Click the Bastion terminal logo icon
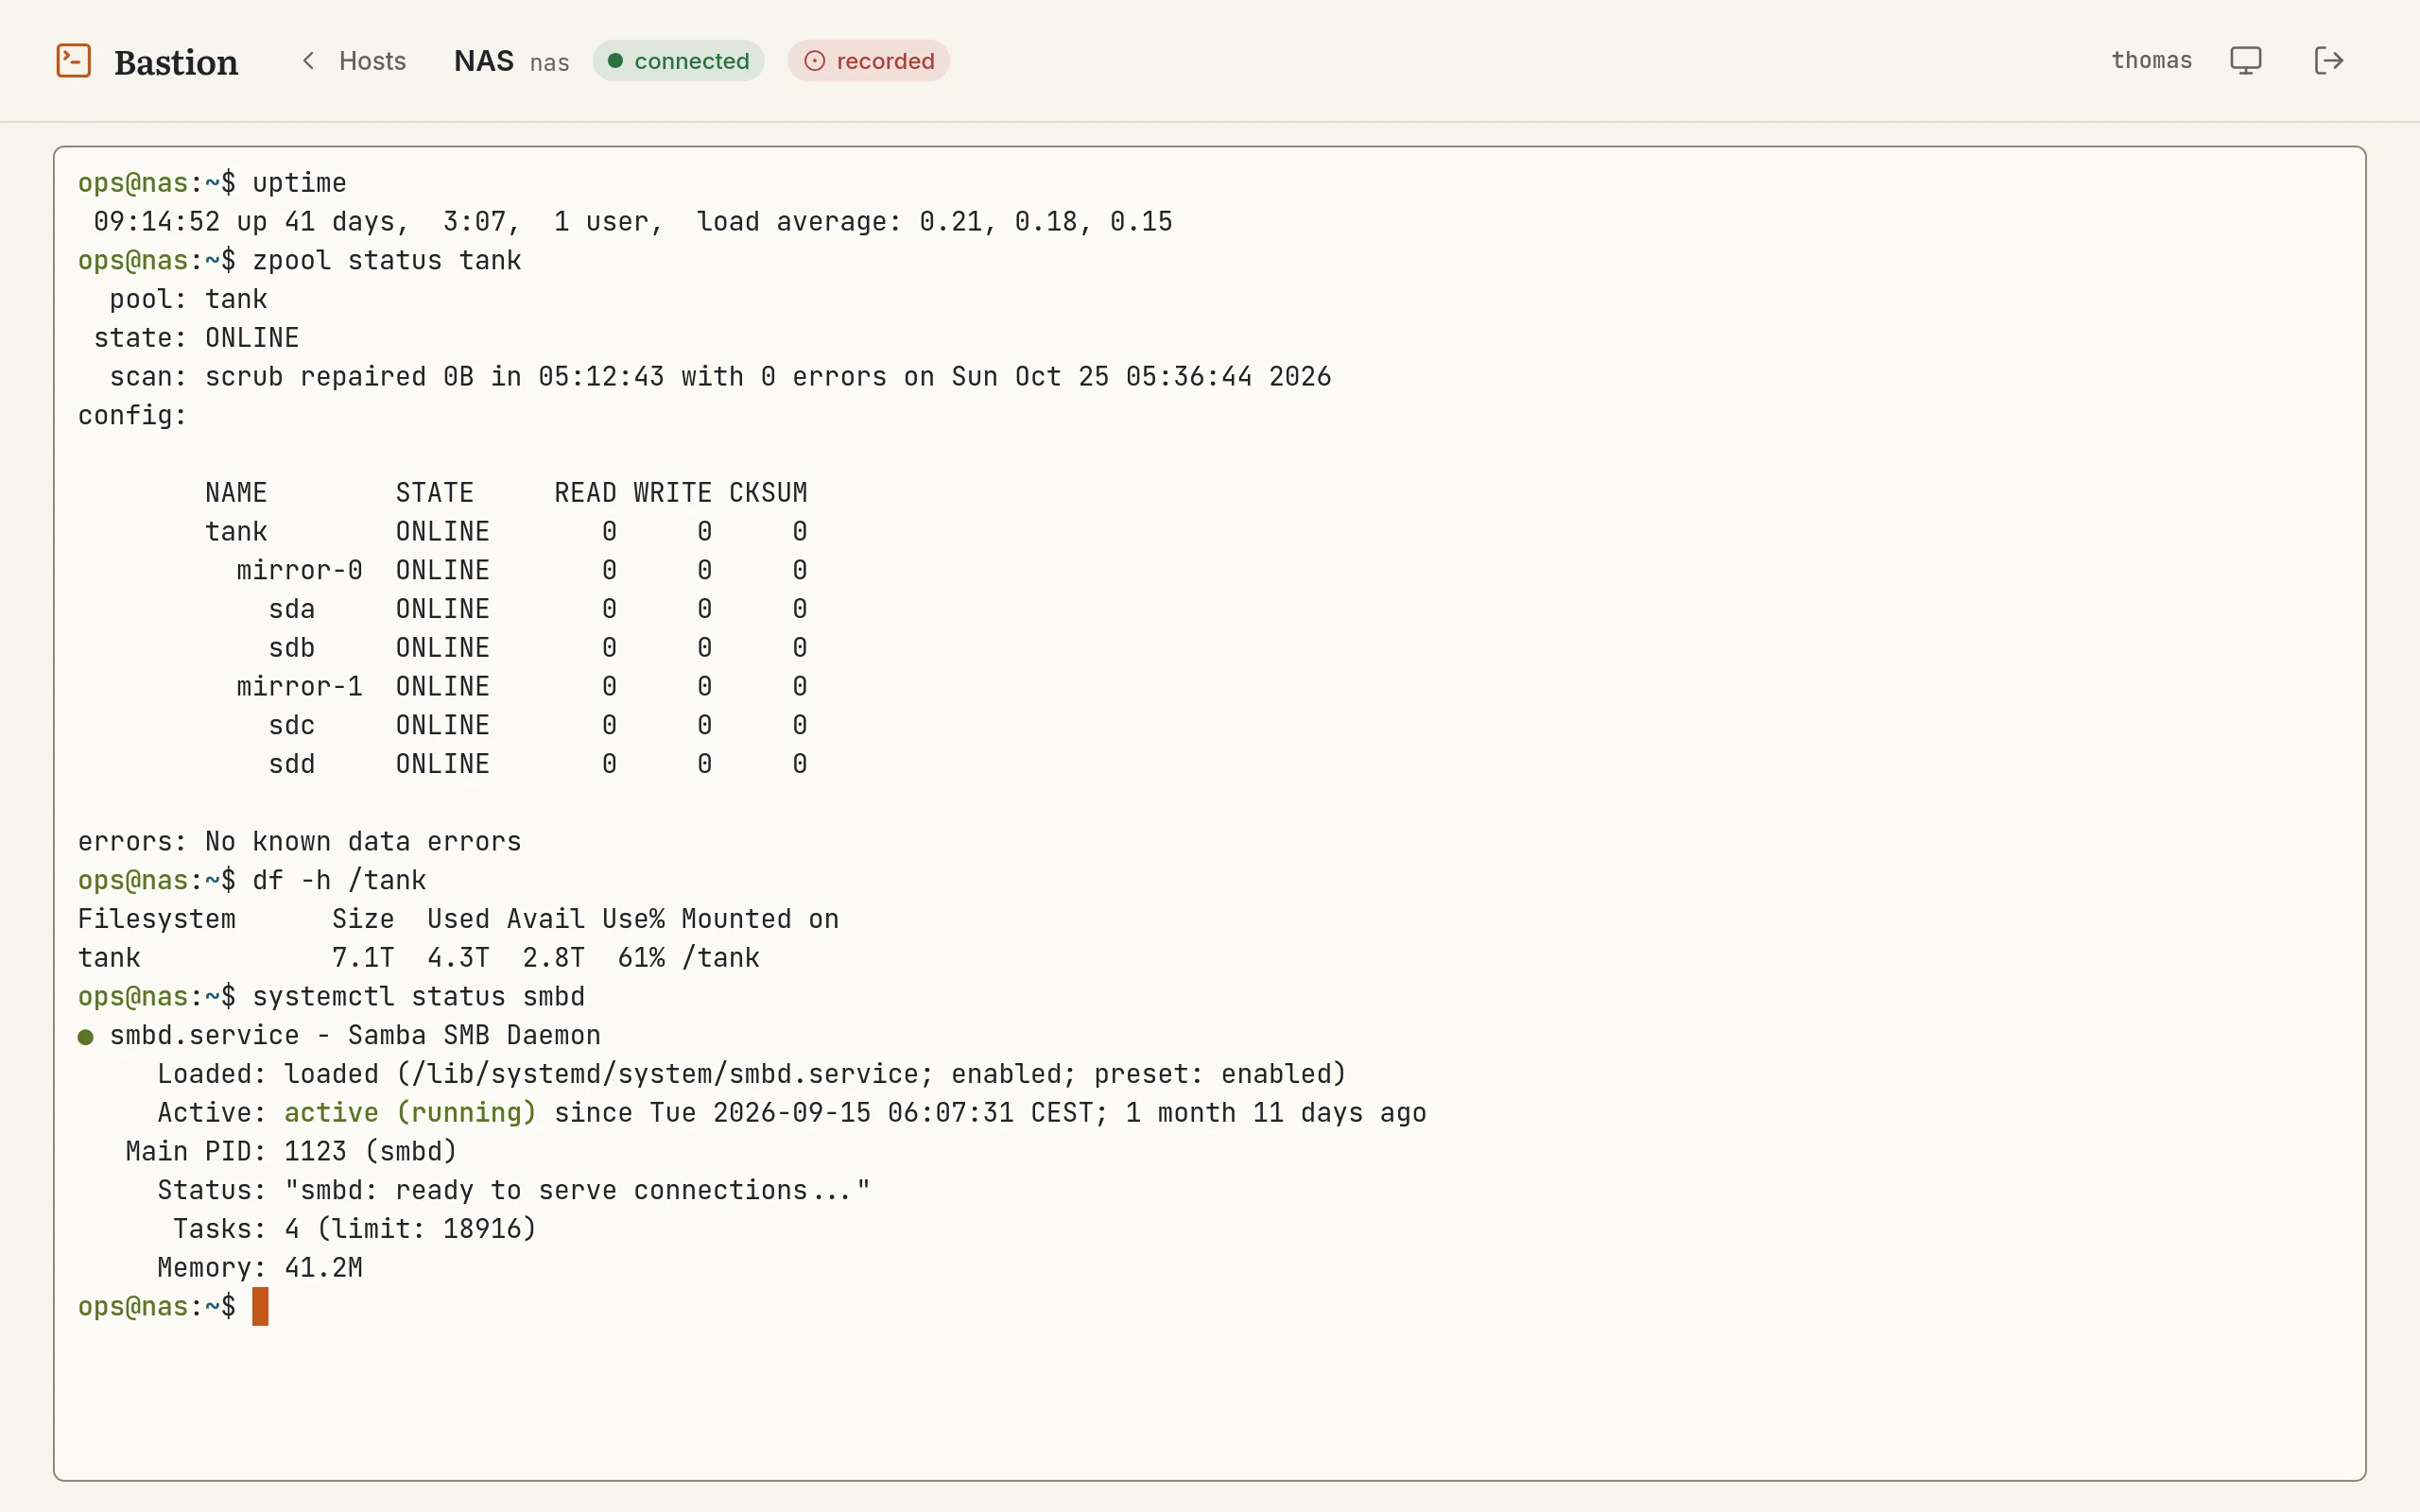The image size is (2420, 1512). (73, 60)
